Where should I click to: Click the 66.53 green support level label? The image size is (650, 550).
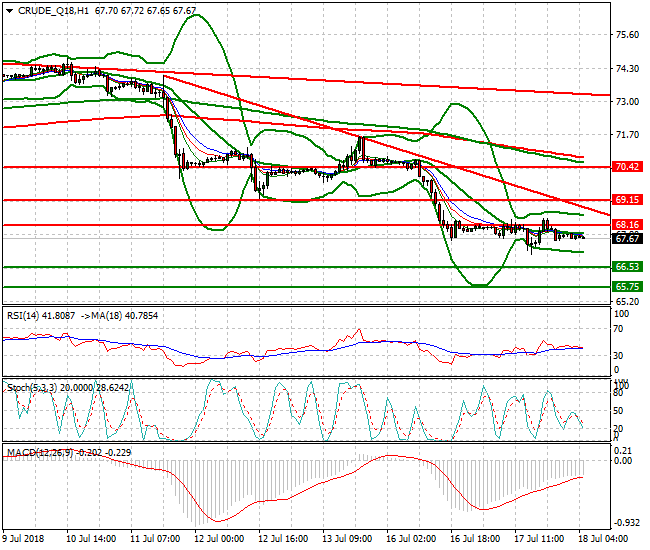627,267
